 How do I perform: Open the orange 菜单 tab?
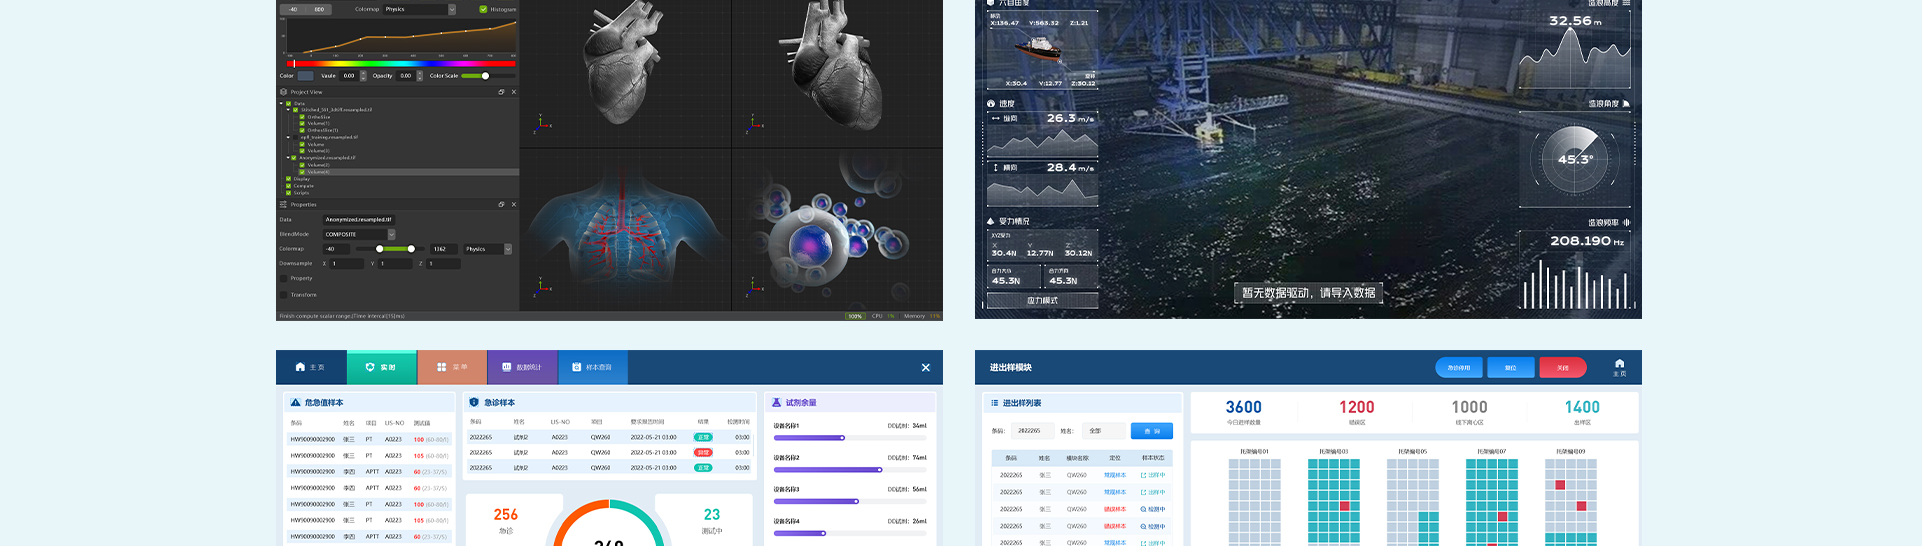(x=452, y=367)
